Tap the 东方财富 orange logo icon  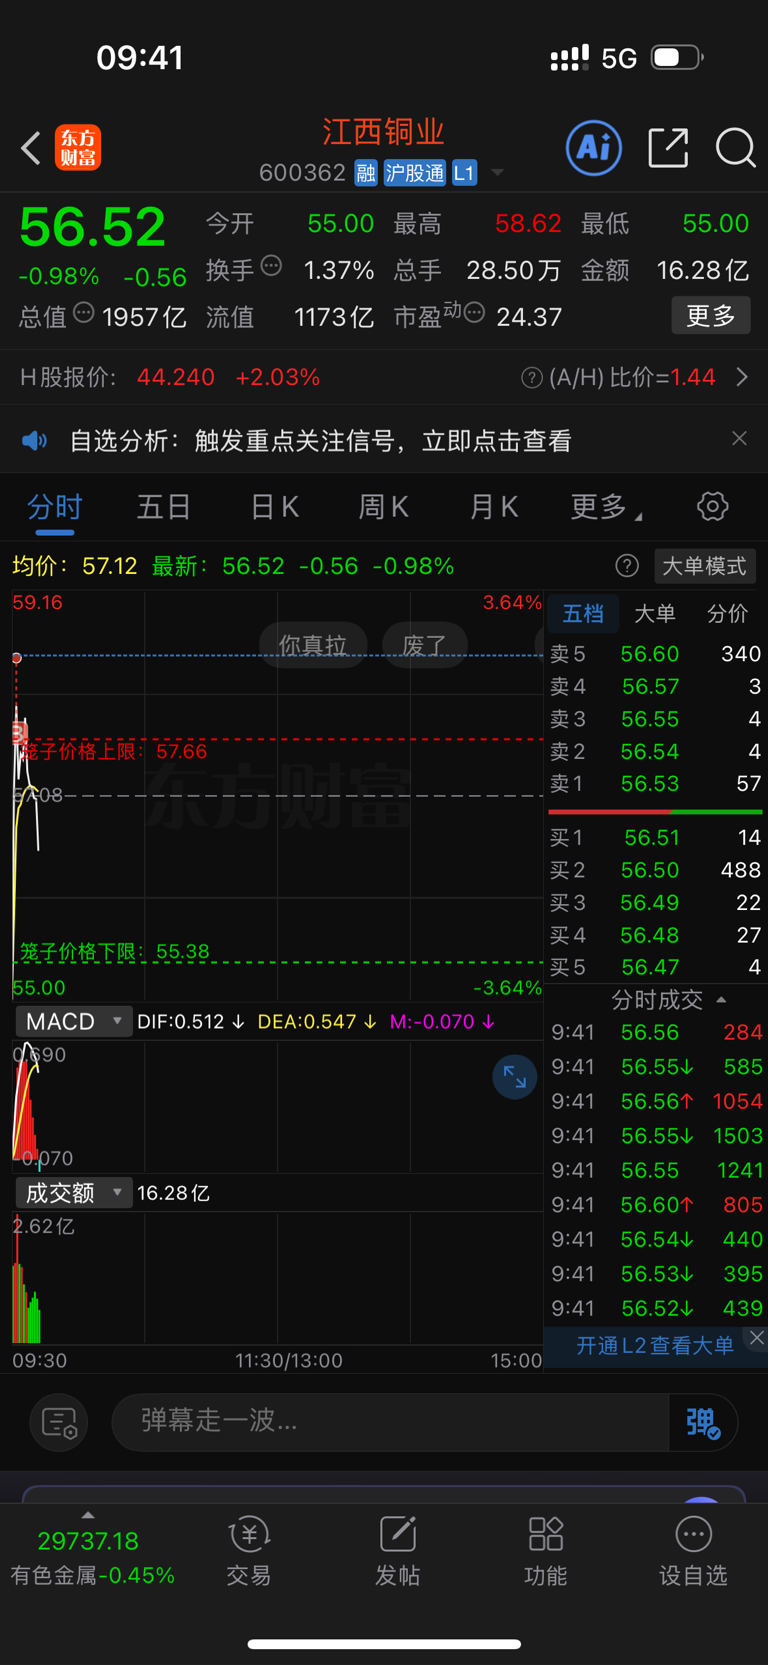point(78,148)
